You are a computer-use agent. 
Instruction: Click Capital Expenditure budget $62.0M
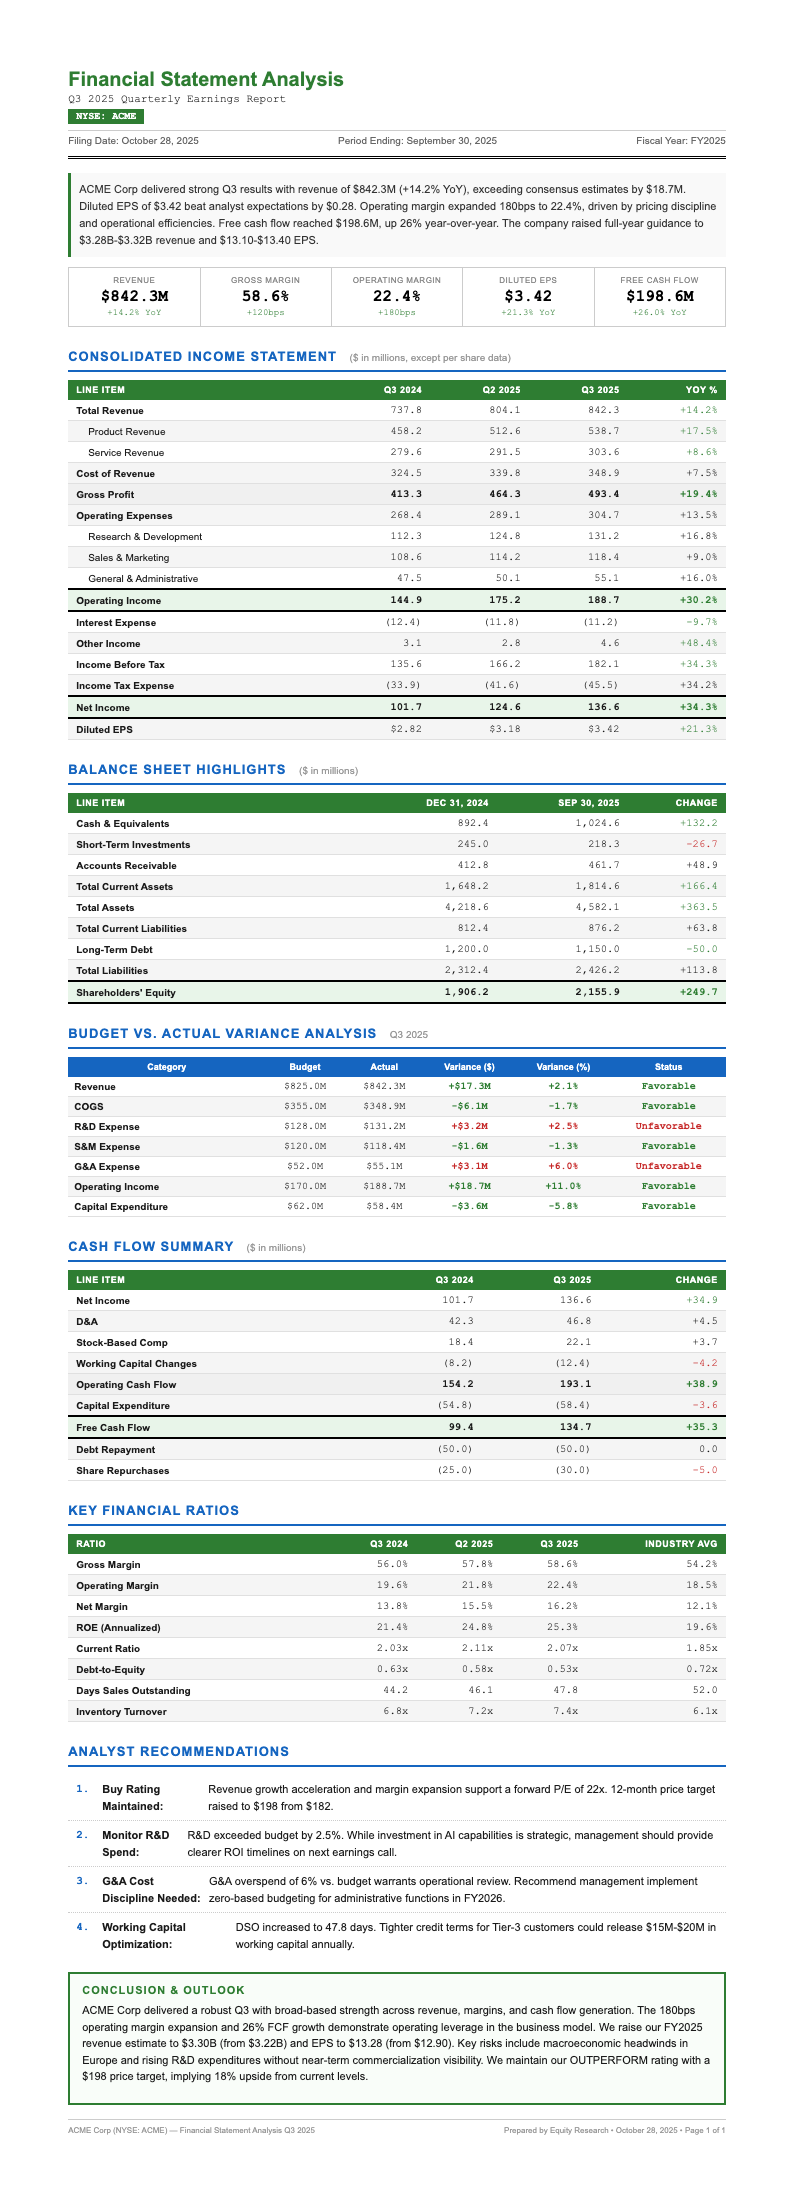(305, 1207)
